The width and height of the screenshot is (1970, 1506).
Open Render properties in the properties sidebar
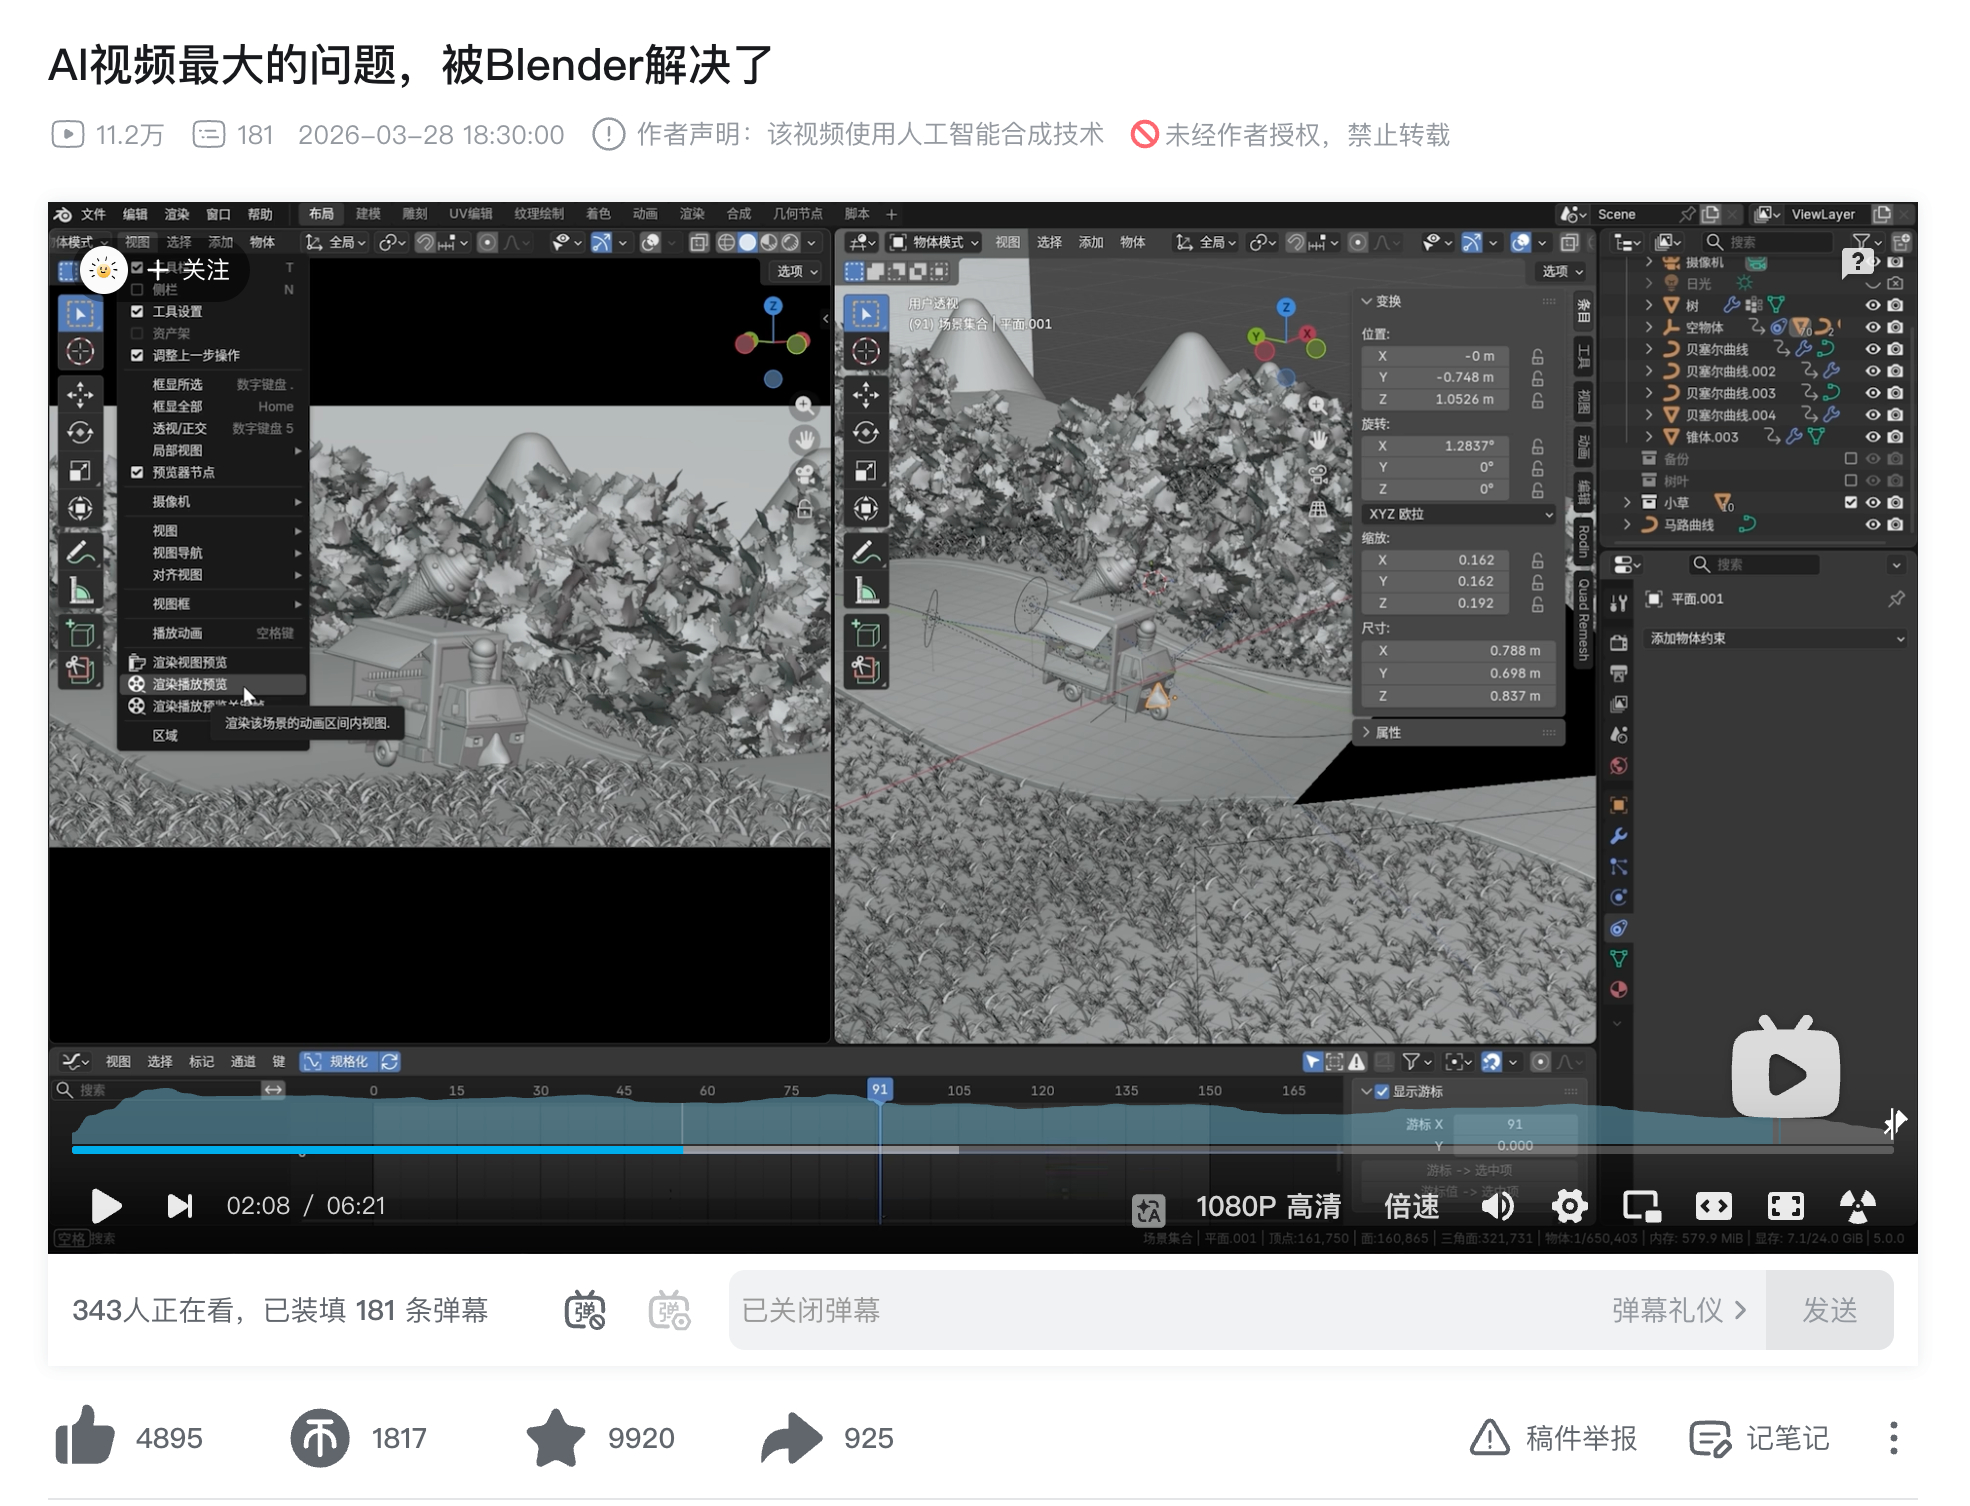tap(1619, 640)
